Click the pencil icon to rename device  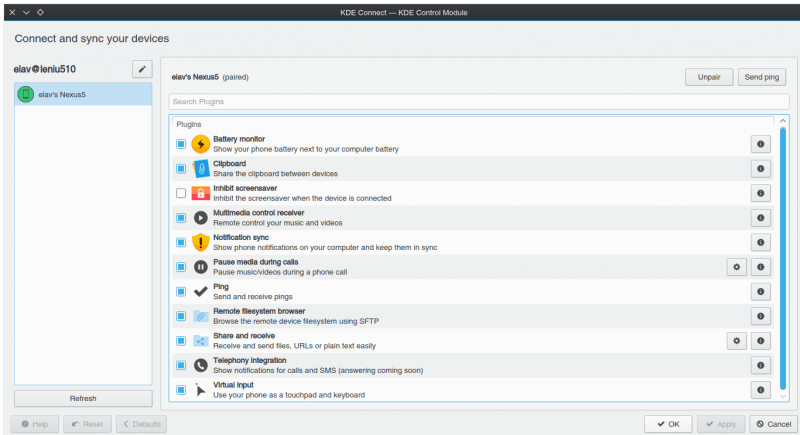(x=142, y=69)
